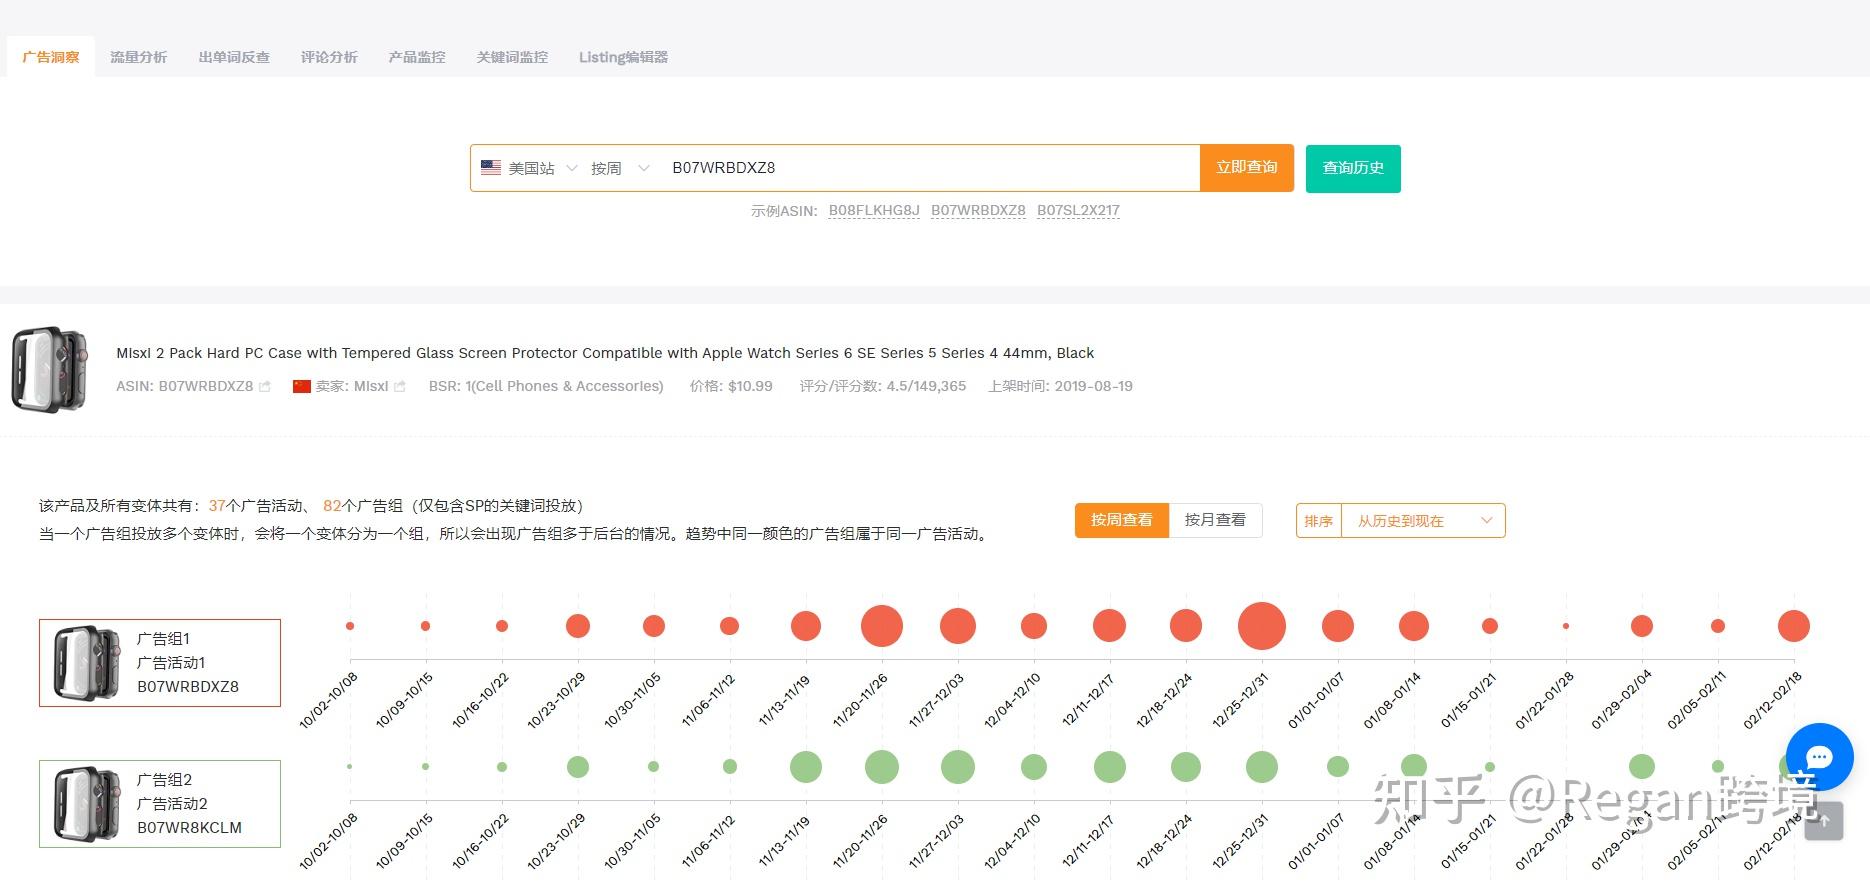Click 广告组1 red bubble for 10/23-10/29
Viewport: 1870px width, 884px height.
(x=578, y=626)
